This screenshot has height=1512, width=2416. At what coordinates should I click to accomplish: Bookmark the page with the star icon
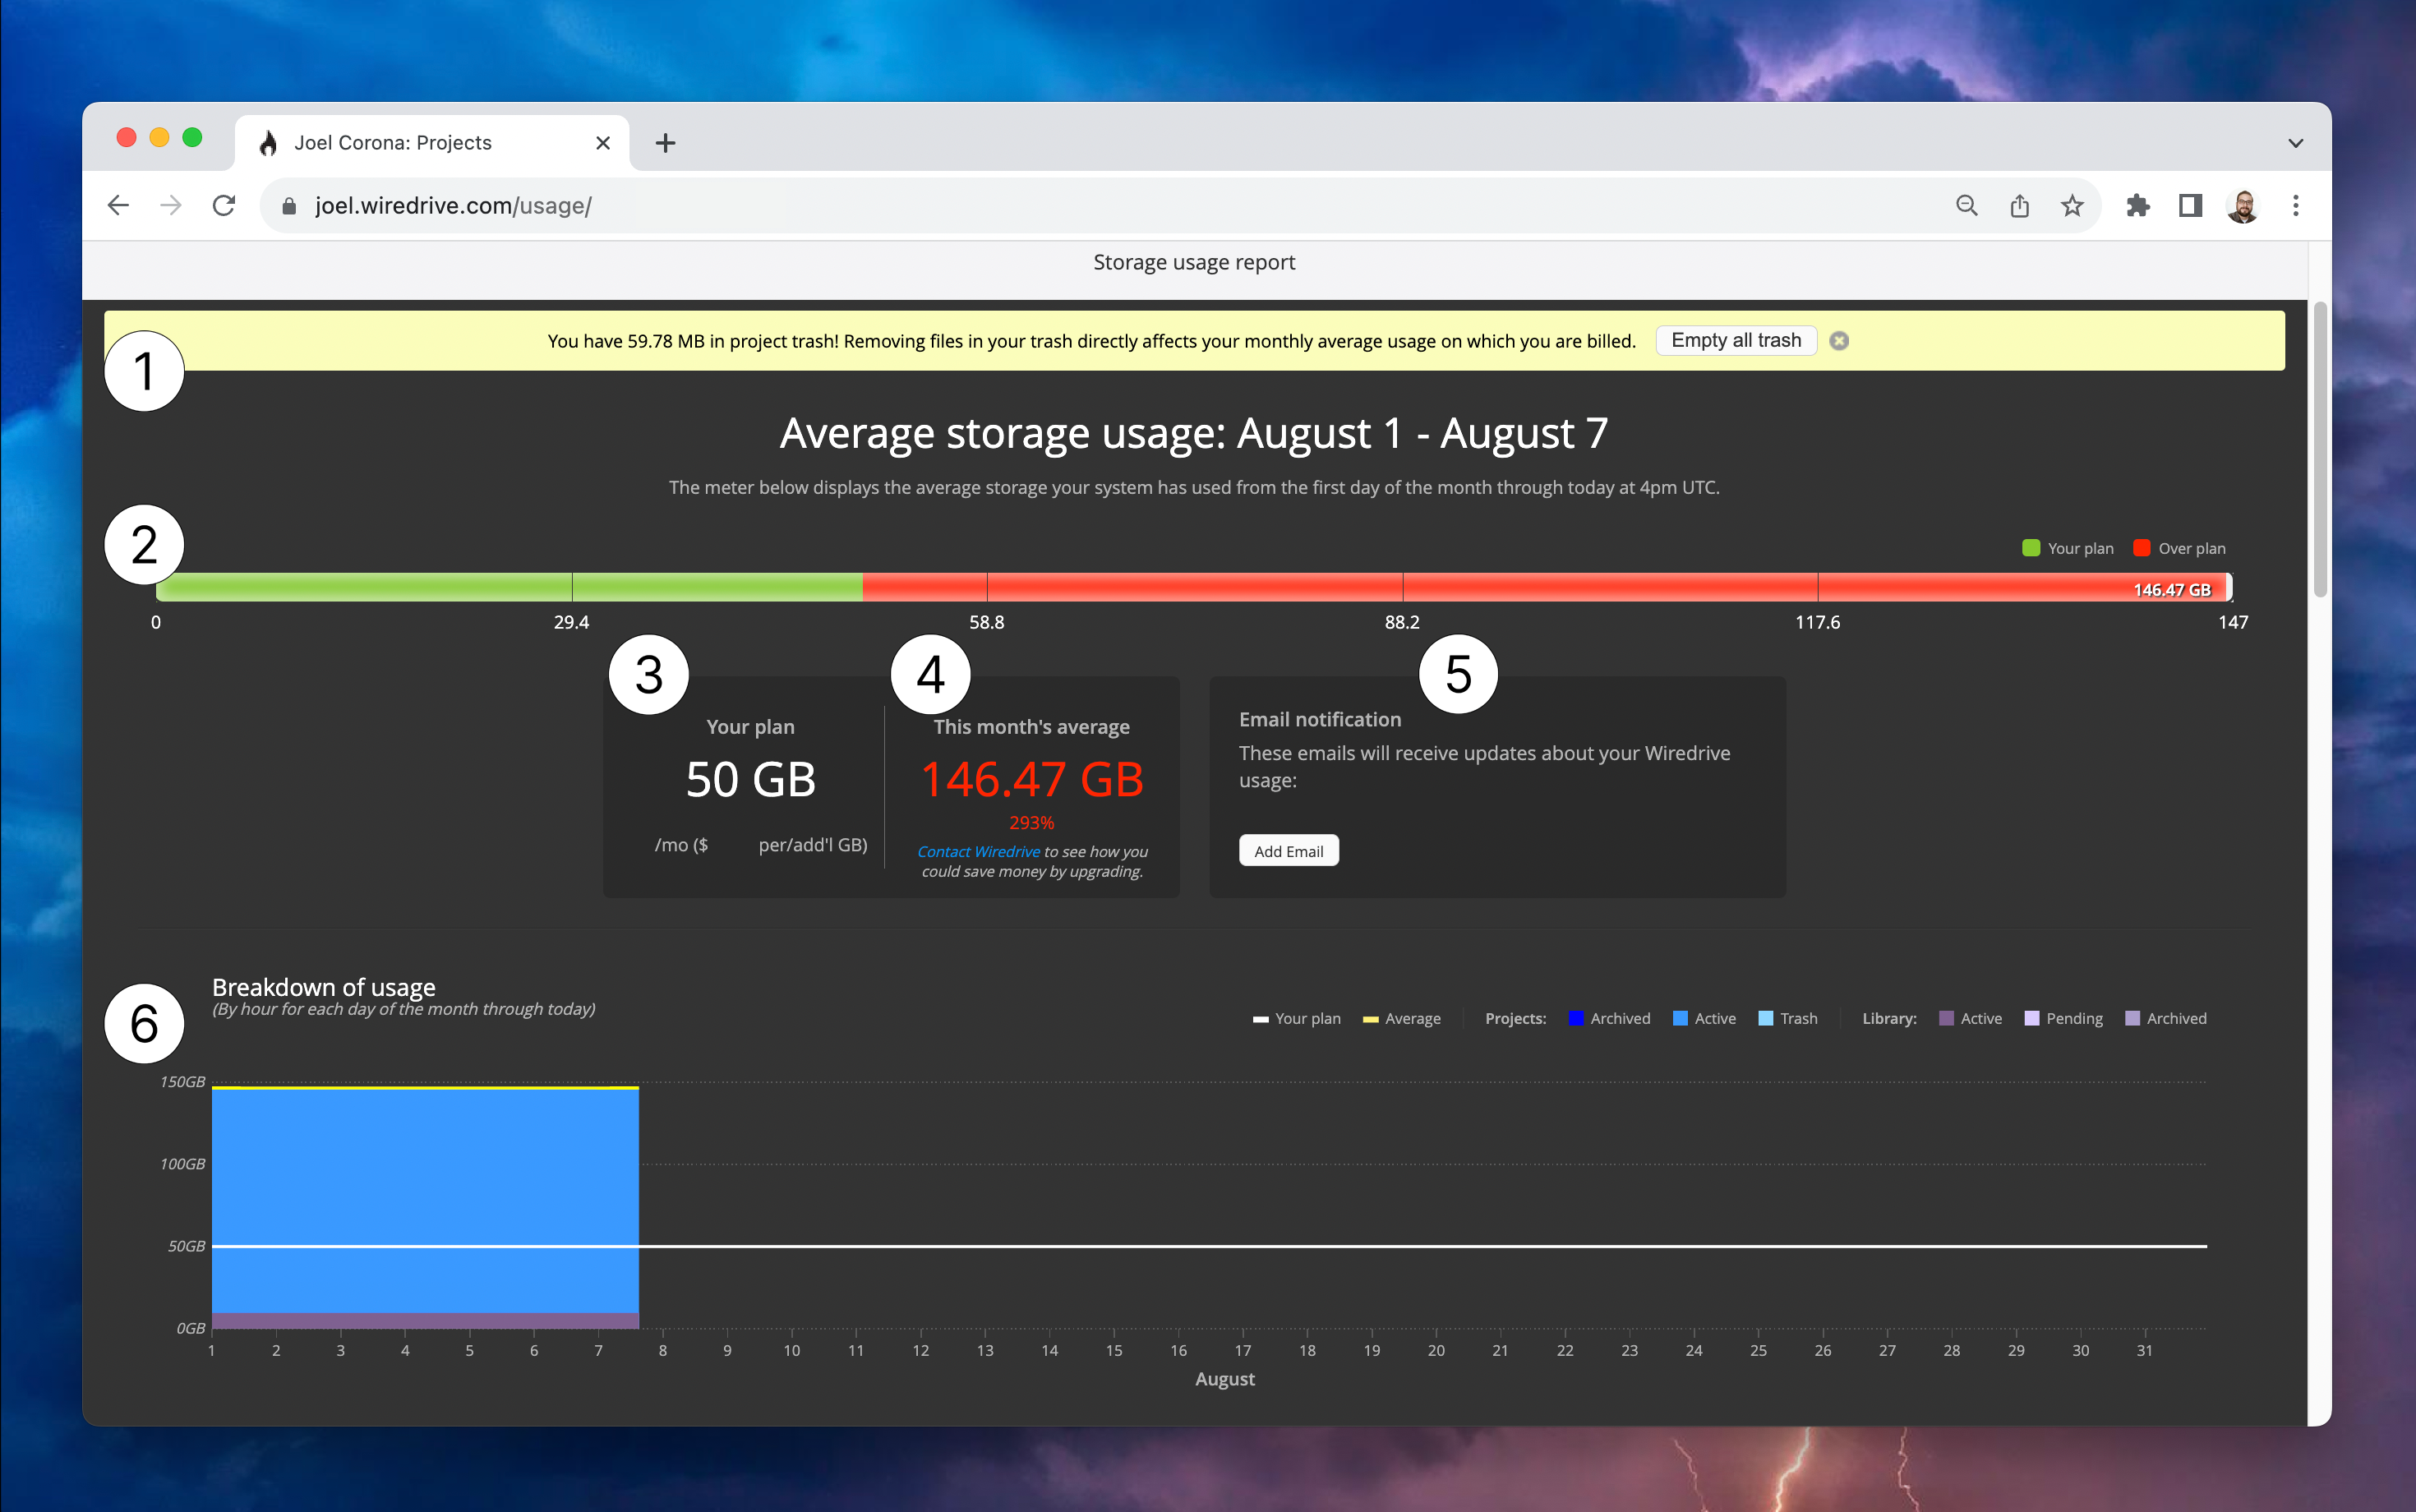[2072, 205]
